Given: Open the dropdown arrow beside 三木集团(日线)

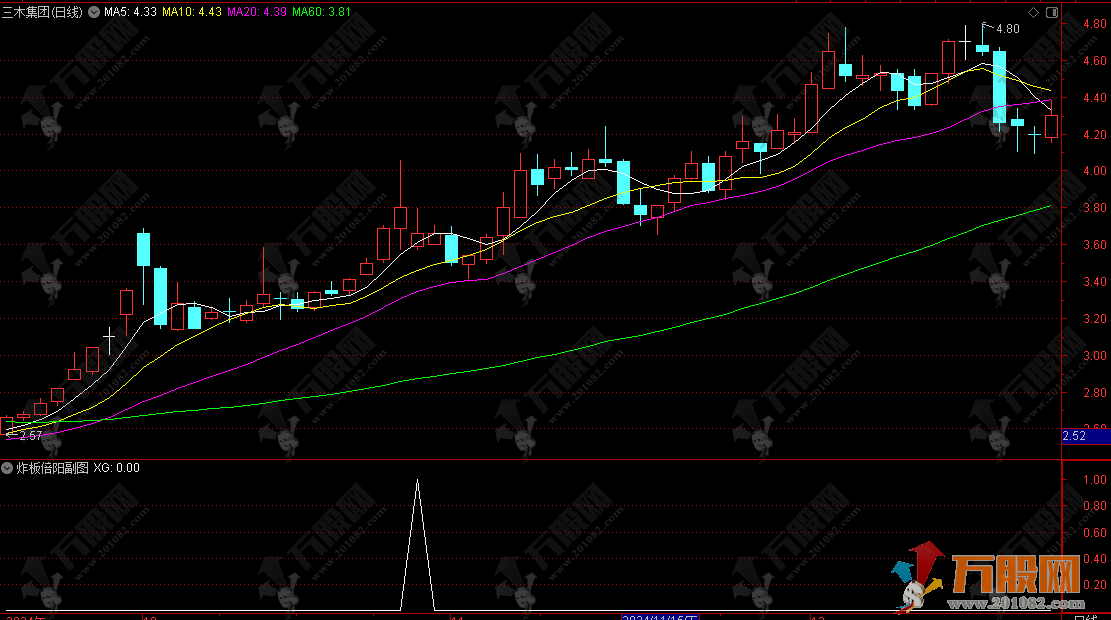Looking at the screenshot, I should pyautogui.click(x=94, y=12).
